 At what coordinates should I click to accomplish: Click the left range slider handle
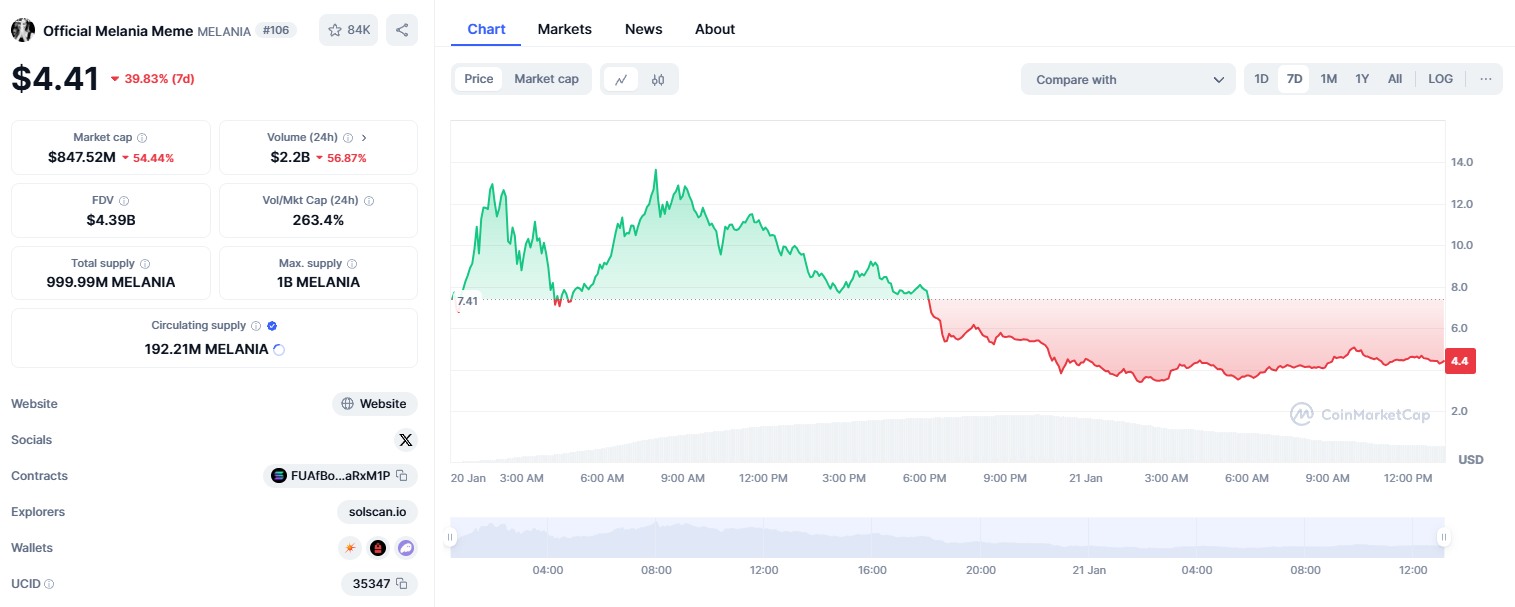(450, 538)
